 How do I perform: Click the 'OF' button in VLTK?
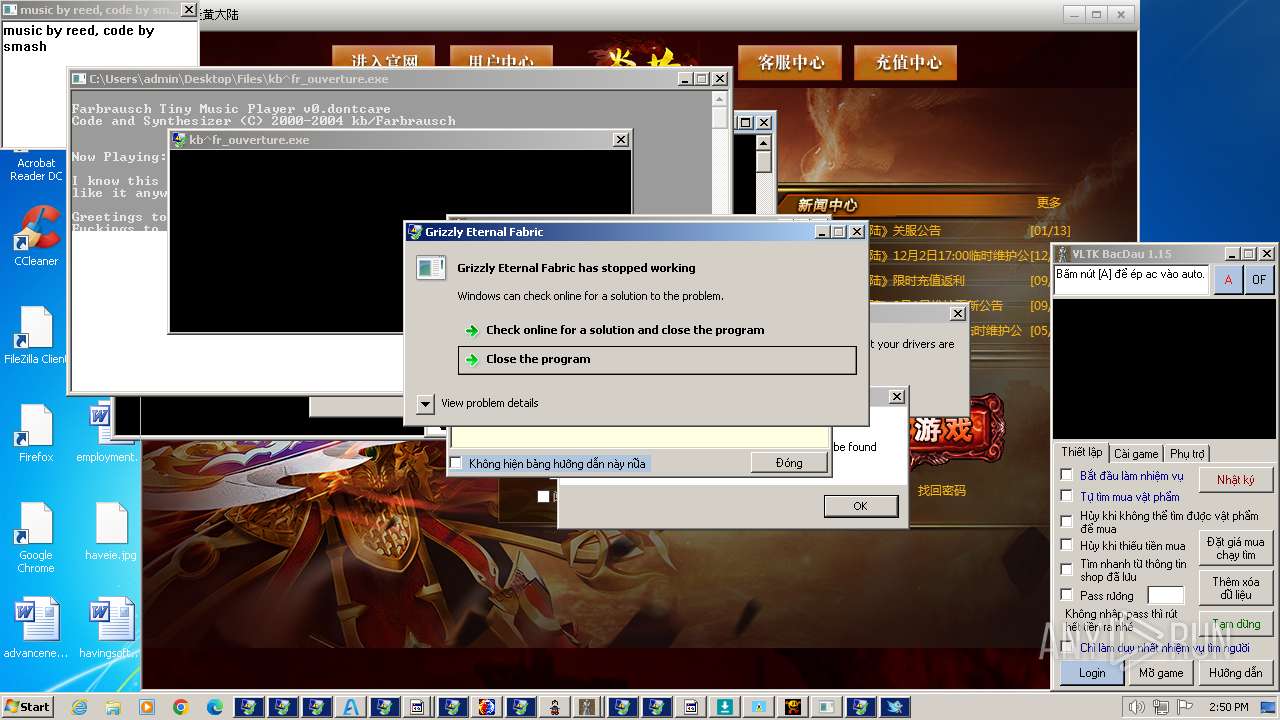pyautogui.click(x=1259, y=280)
